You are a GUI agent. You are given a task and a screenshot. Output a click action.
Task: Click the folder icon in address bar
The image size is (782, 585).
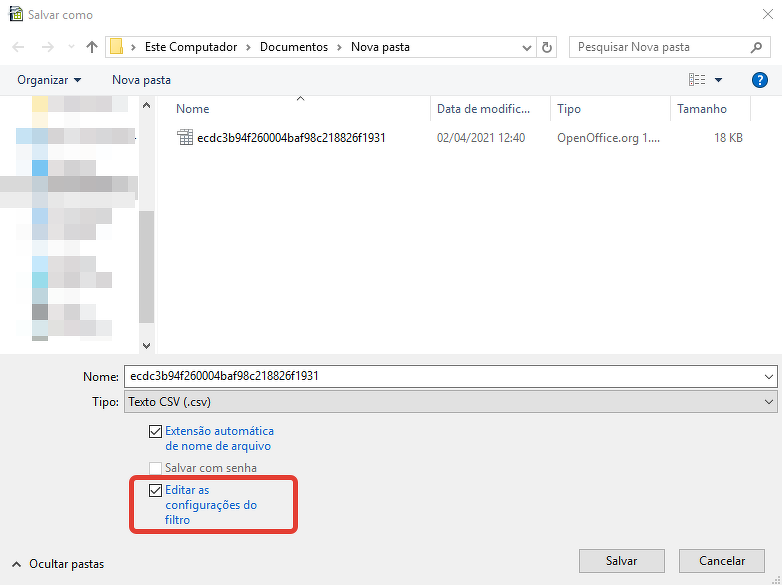tap(117, 47)
